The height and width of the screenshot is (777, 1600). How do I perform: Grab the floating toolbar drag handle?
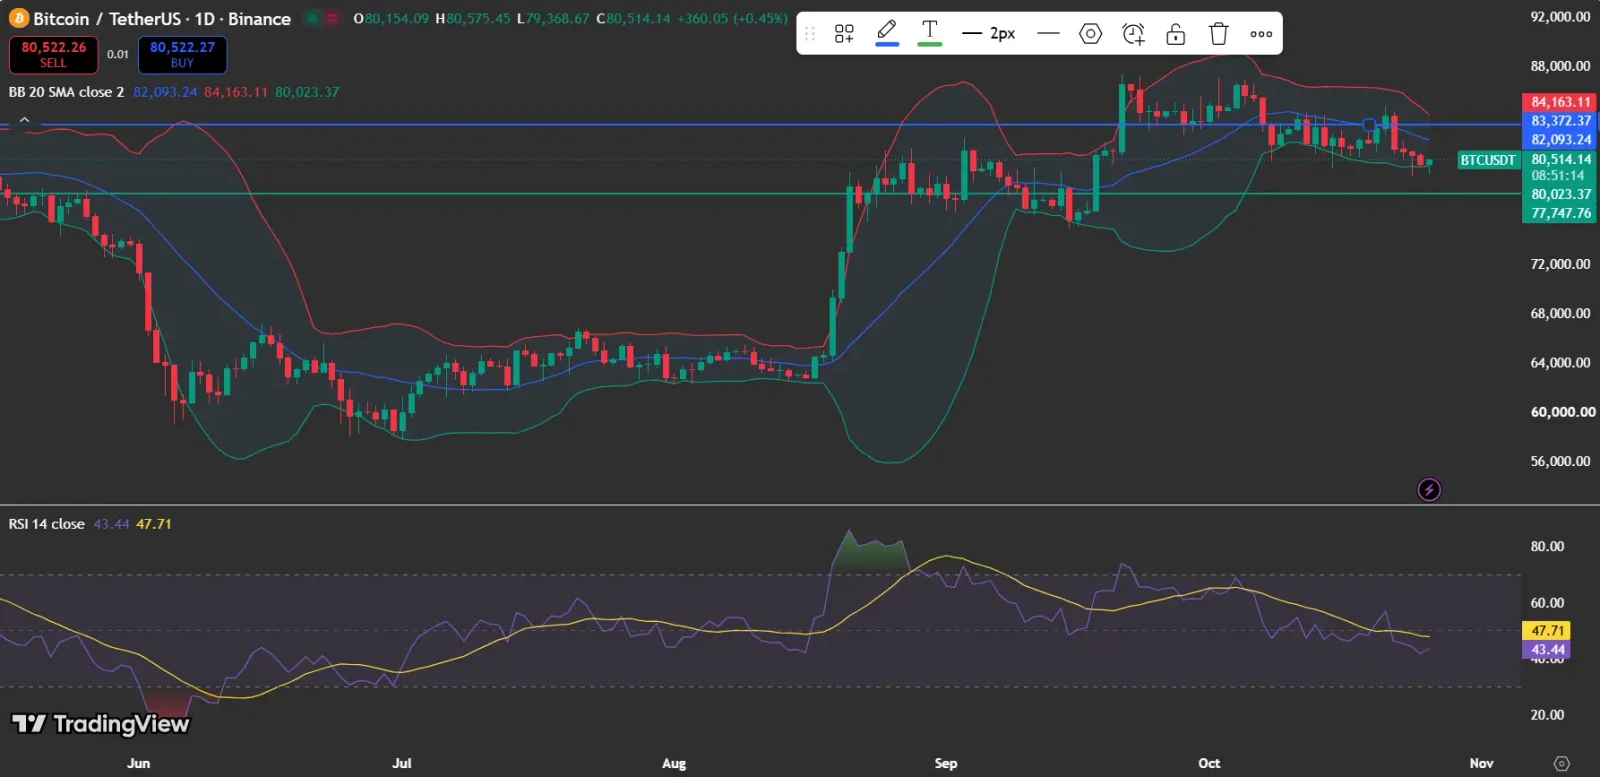click(x=810, y=34)
